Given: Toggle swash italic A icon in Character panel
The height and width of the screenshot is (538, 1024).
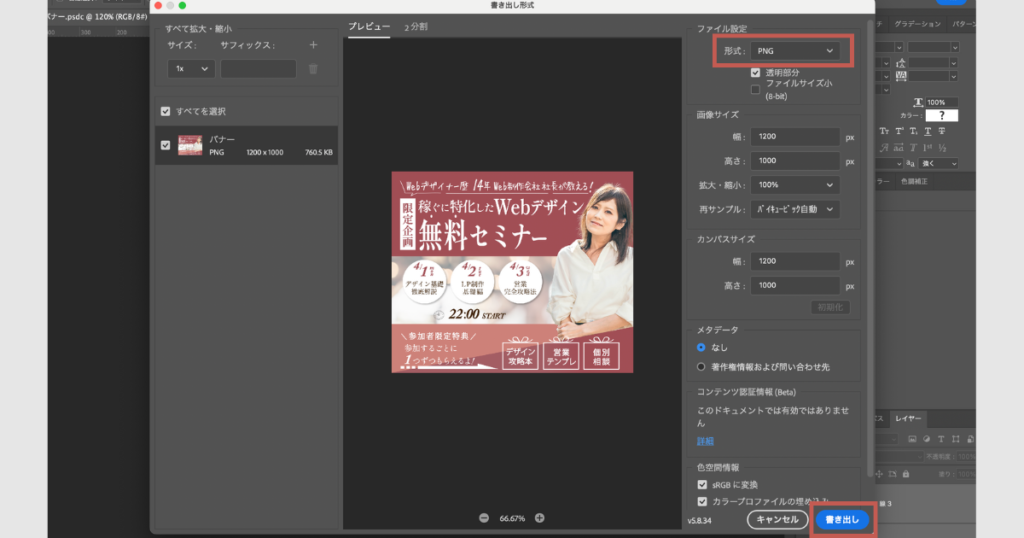Looking at the screenshot, I should (884, 148).
